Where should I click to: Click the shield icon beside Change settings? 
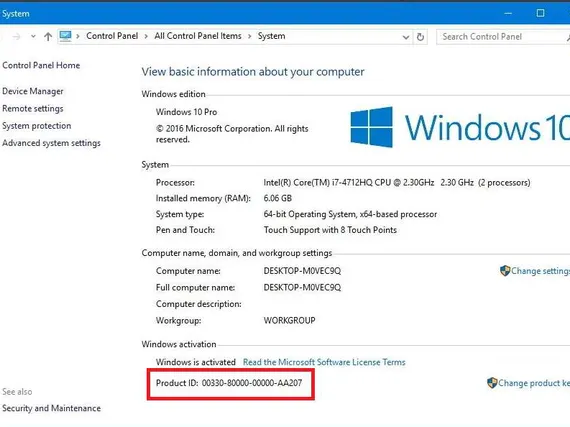click(505, 271)
